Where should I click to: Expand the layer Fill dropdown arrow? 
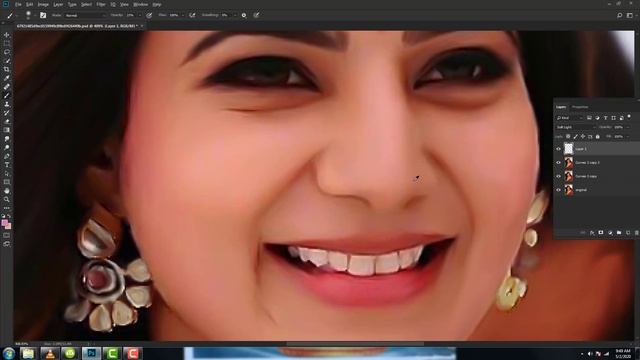coord(628,136)
